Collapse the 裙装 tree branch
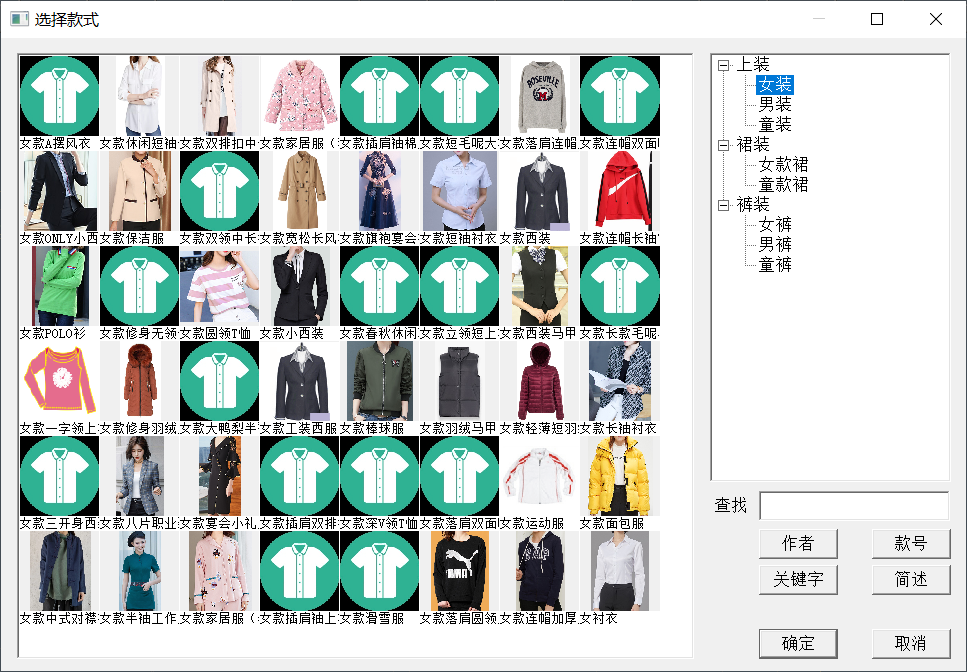Screen dimensions: 967x672 725,143
